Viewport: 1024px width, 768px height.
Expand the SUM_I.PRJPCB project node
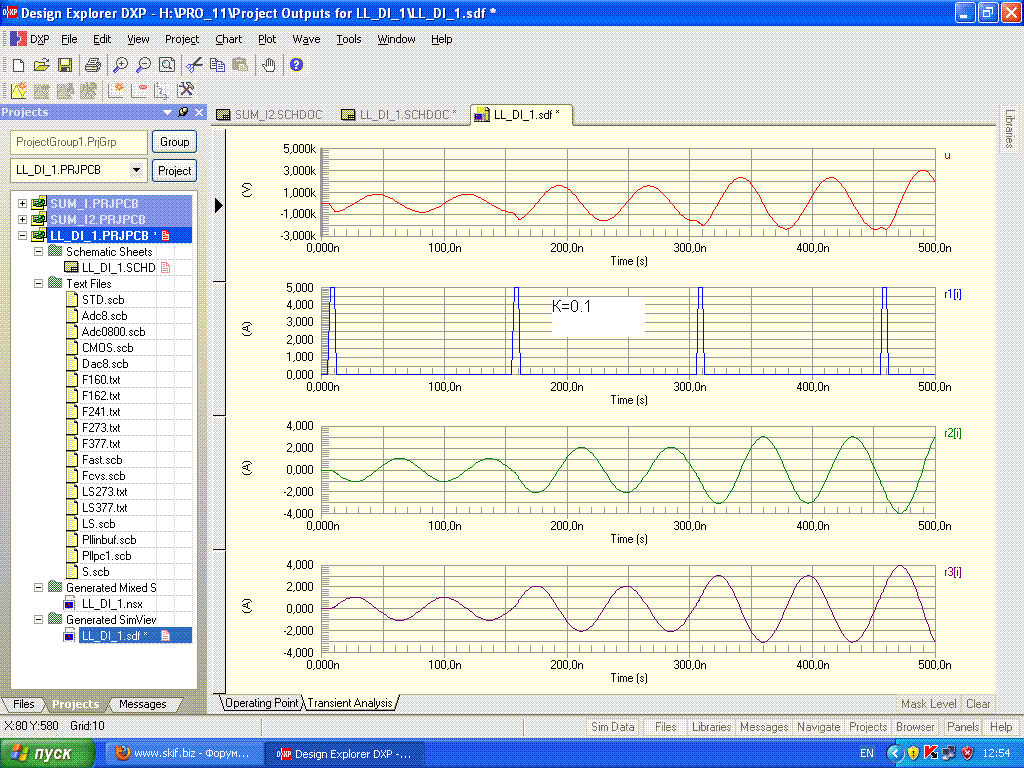click(x=22, y=204)
